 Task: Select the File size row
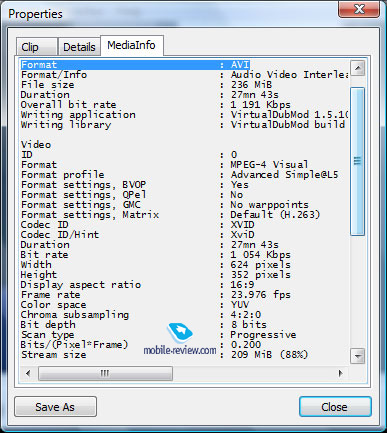[x=185, y=85]
